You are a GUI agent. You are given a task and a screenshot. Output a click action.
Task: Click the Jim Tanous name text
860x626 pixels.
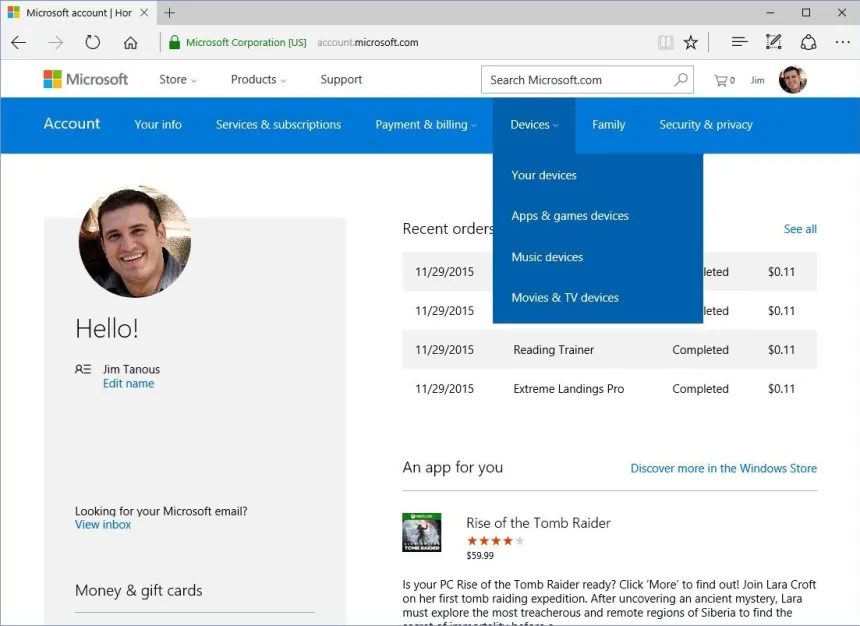coord(132,369)
